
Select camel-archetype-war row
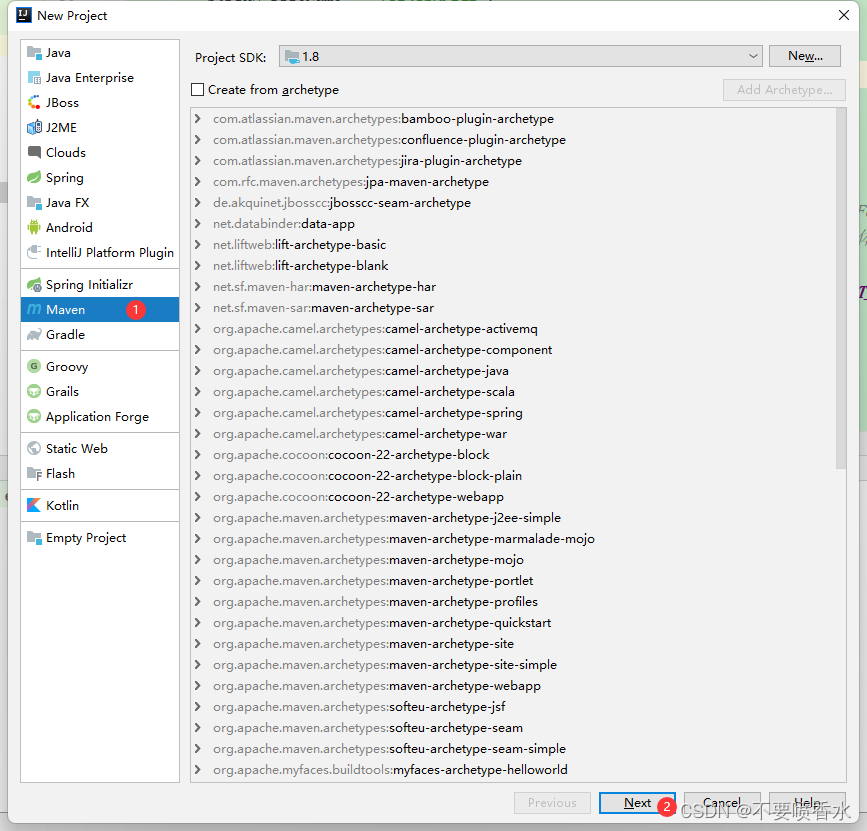(x=513, y=434)
